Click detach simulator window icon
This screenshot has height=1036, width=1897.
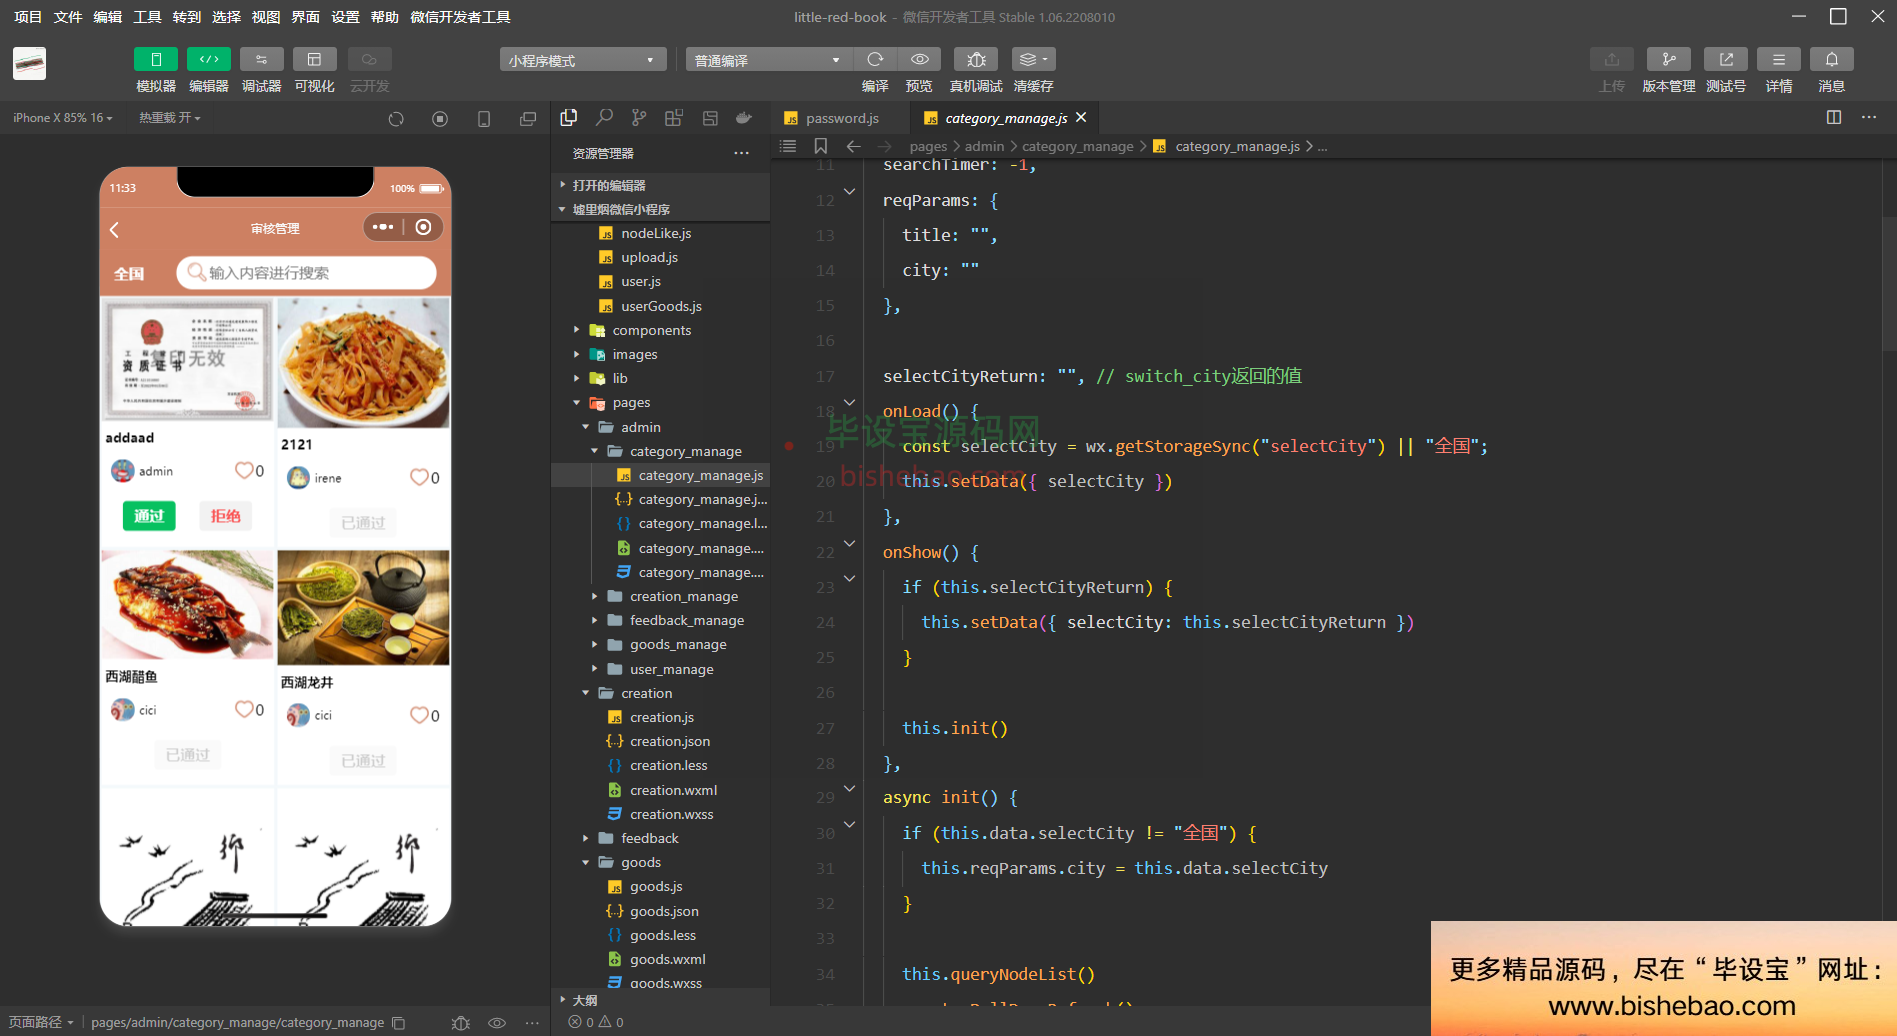click(528, 119)
